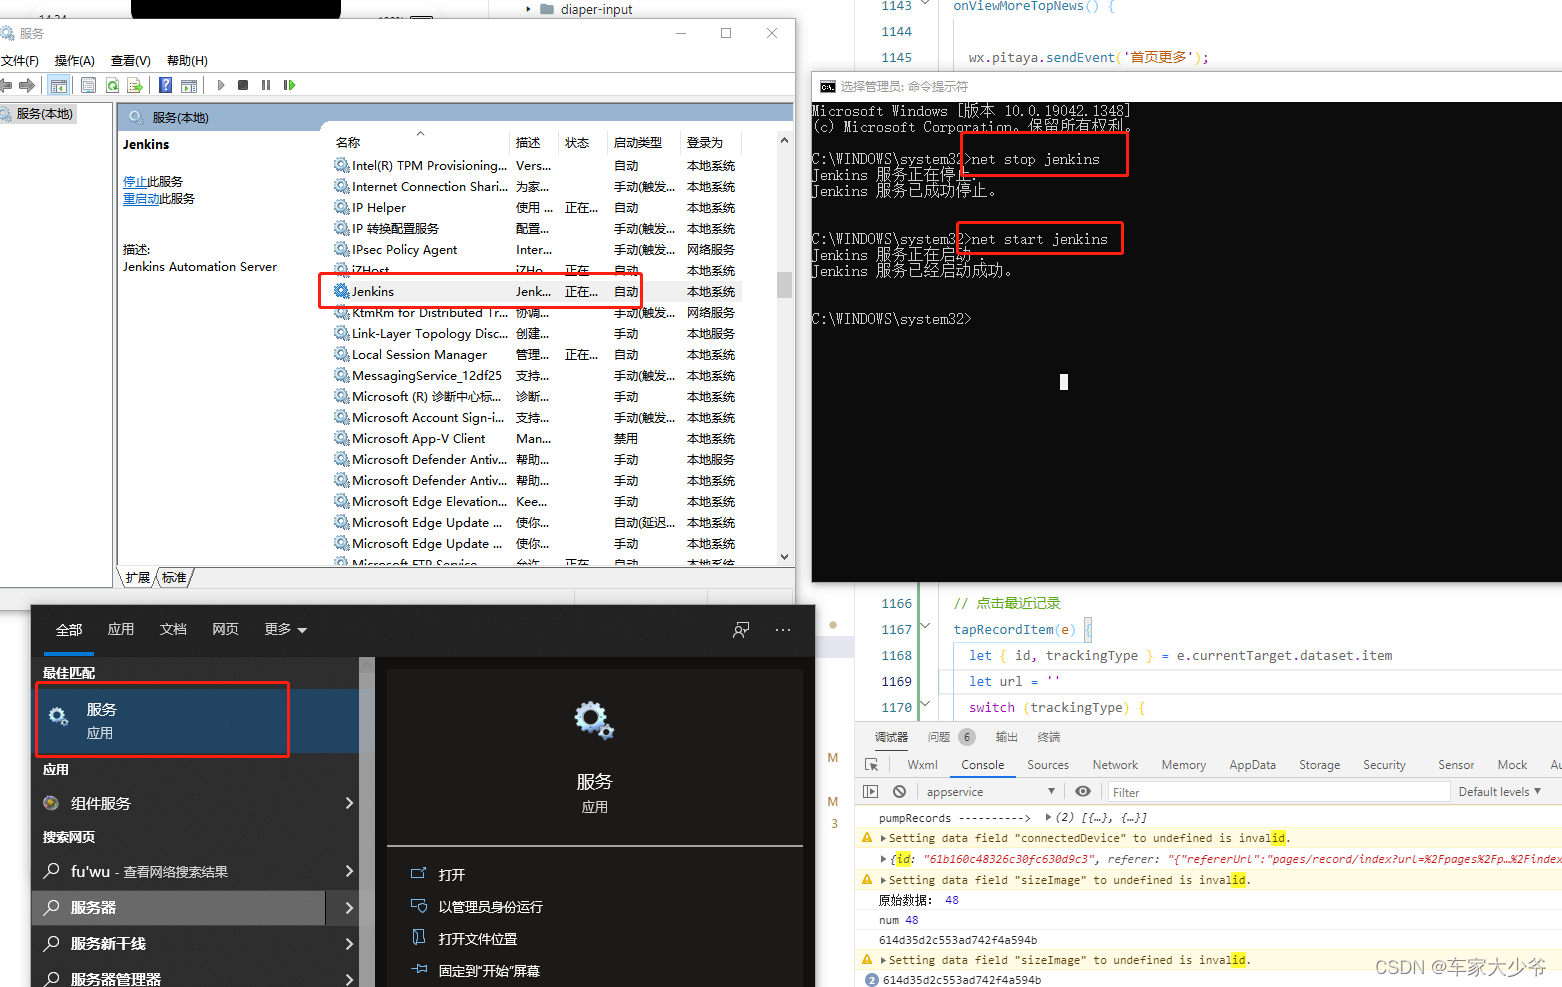Viewport: 1562px width, 987px height.
Task: Open the 查看(V) menu
Action: (x=131, y=61)
